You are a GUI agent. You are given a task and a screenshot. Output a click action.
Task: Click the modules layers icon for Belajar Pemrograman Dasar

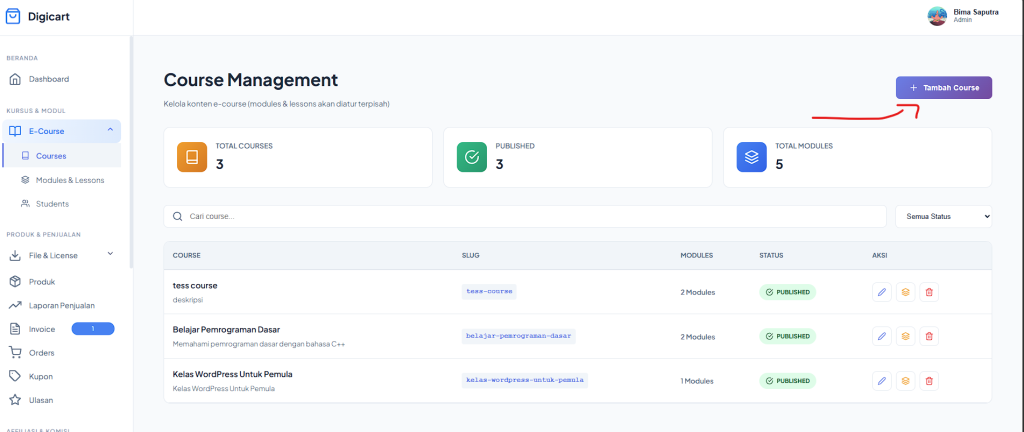(905, 336)
